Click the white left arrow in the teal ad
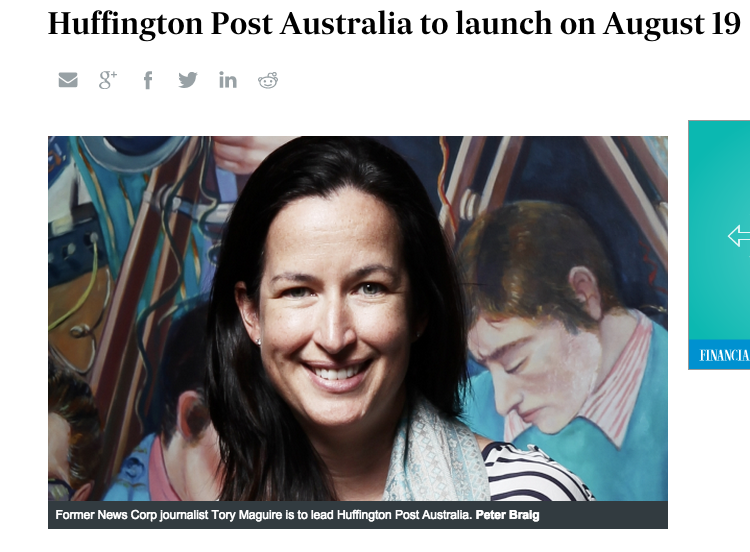 click(x=739, y=236)
